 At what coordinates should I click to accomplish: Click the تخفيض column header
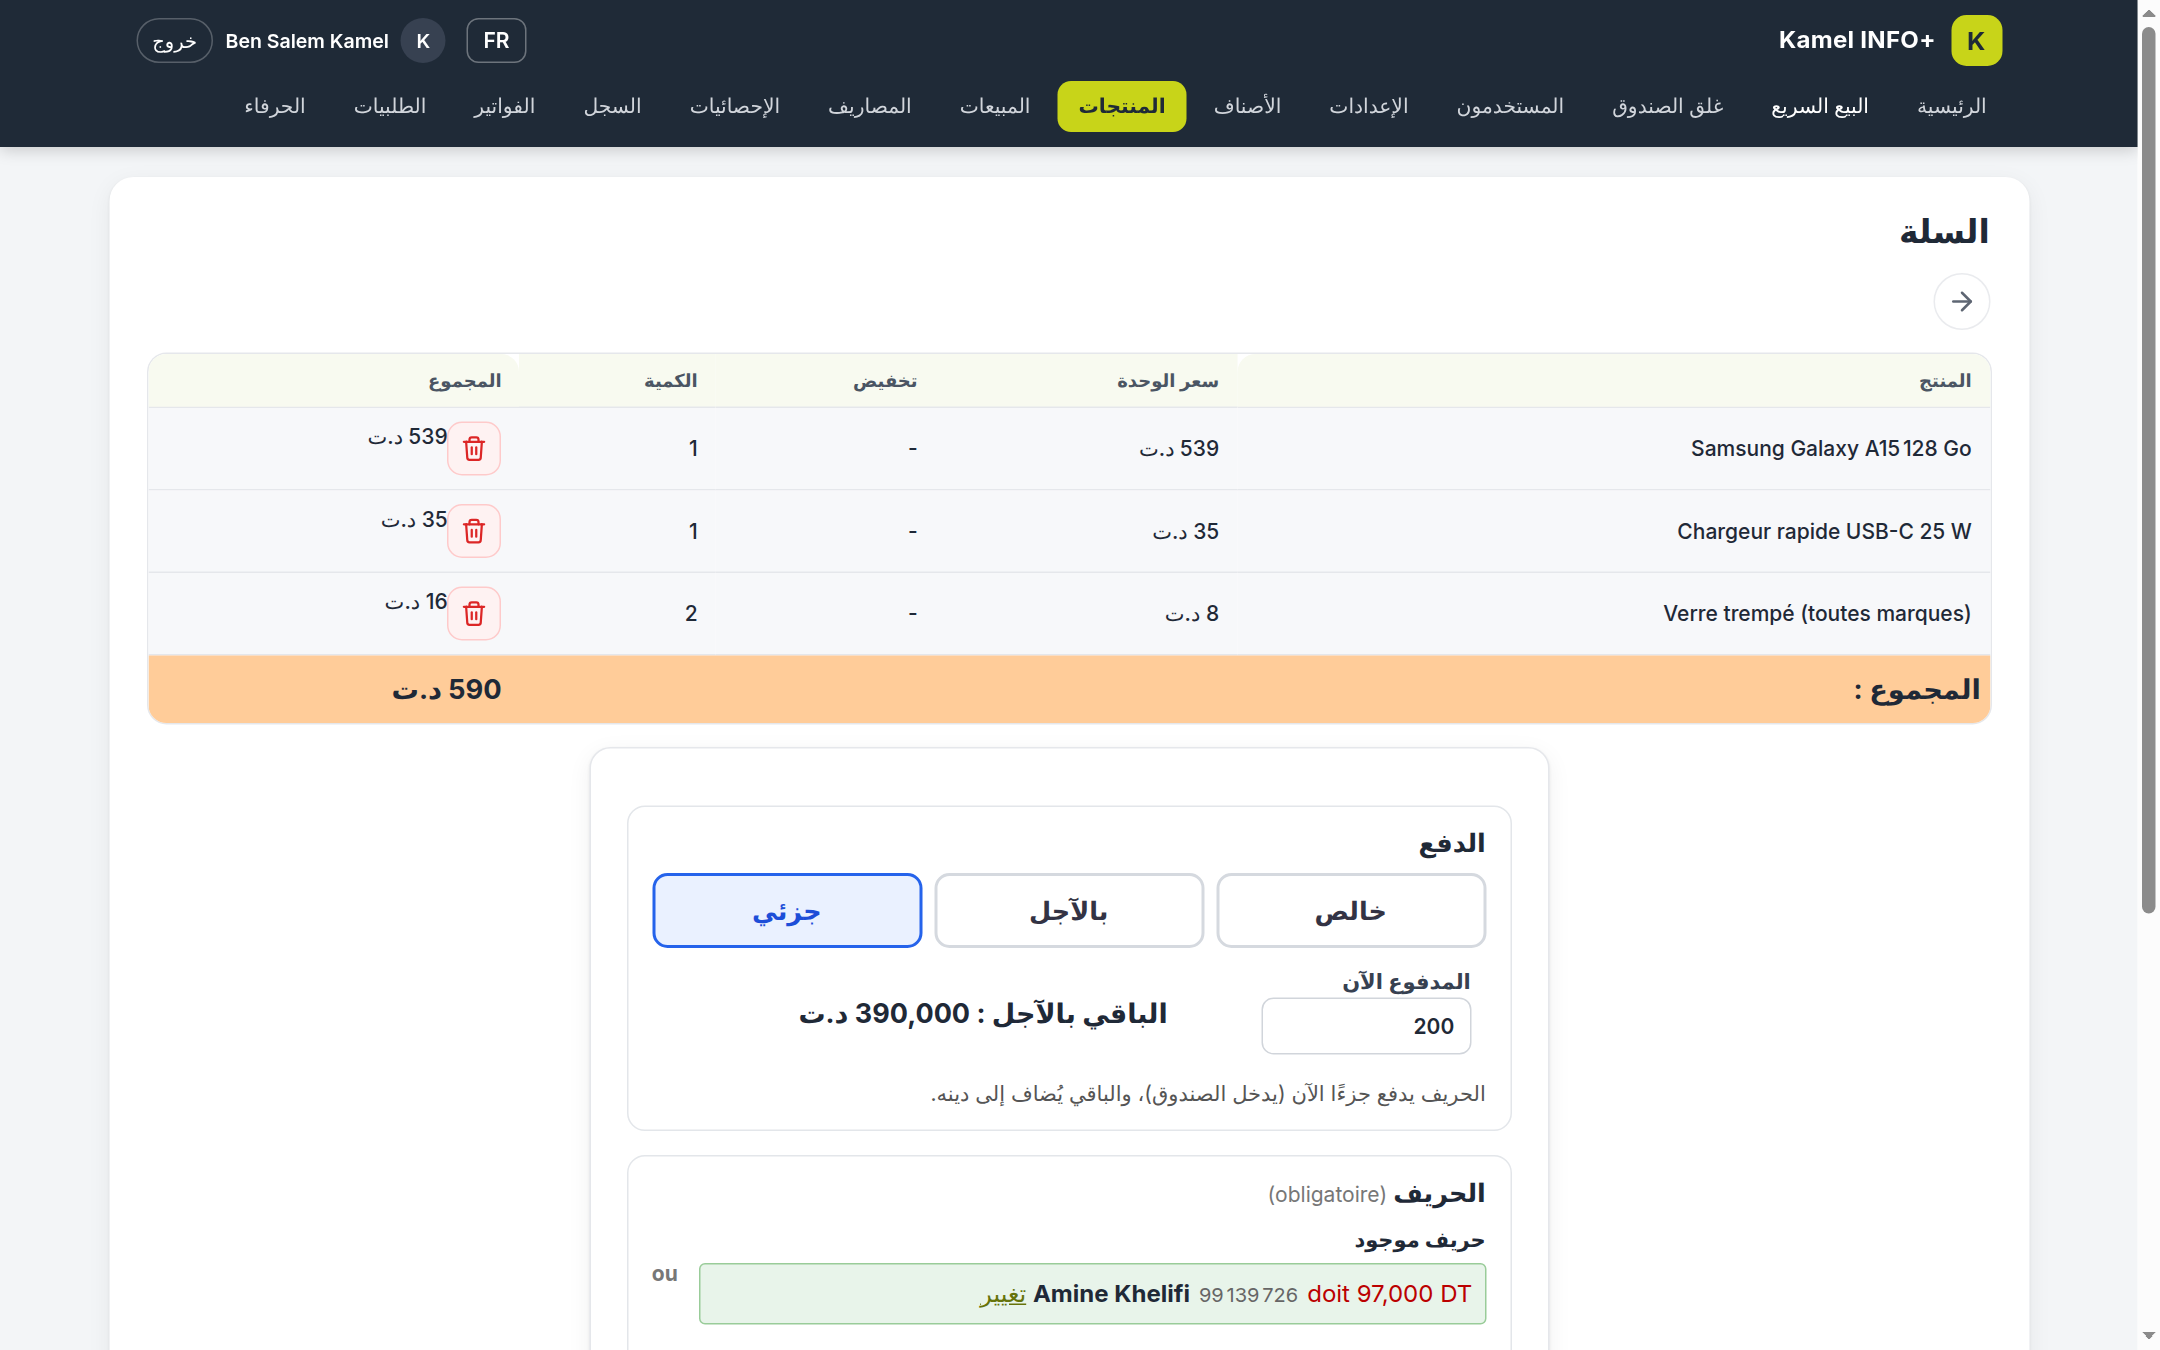(x=884, y=381)
